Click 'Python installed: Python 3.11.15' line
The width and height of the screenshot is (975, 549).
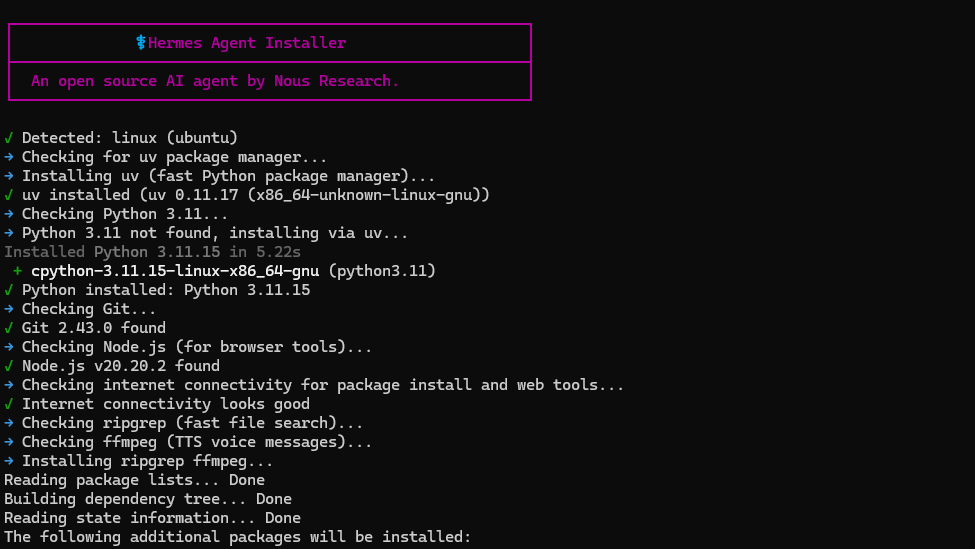pyautogui.click(x=166, y=290)
